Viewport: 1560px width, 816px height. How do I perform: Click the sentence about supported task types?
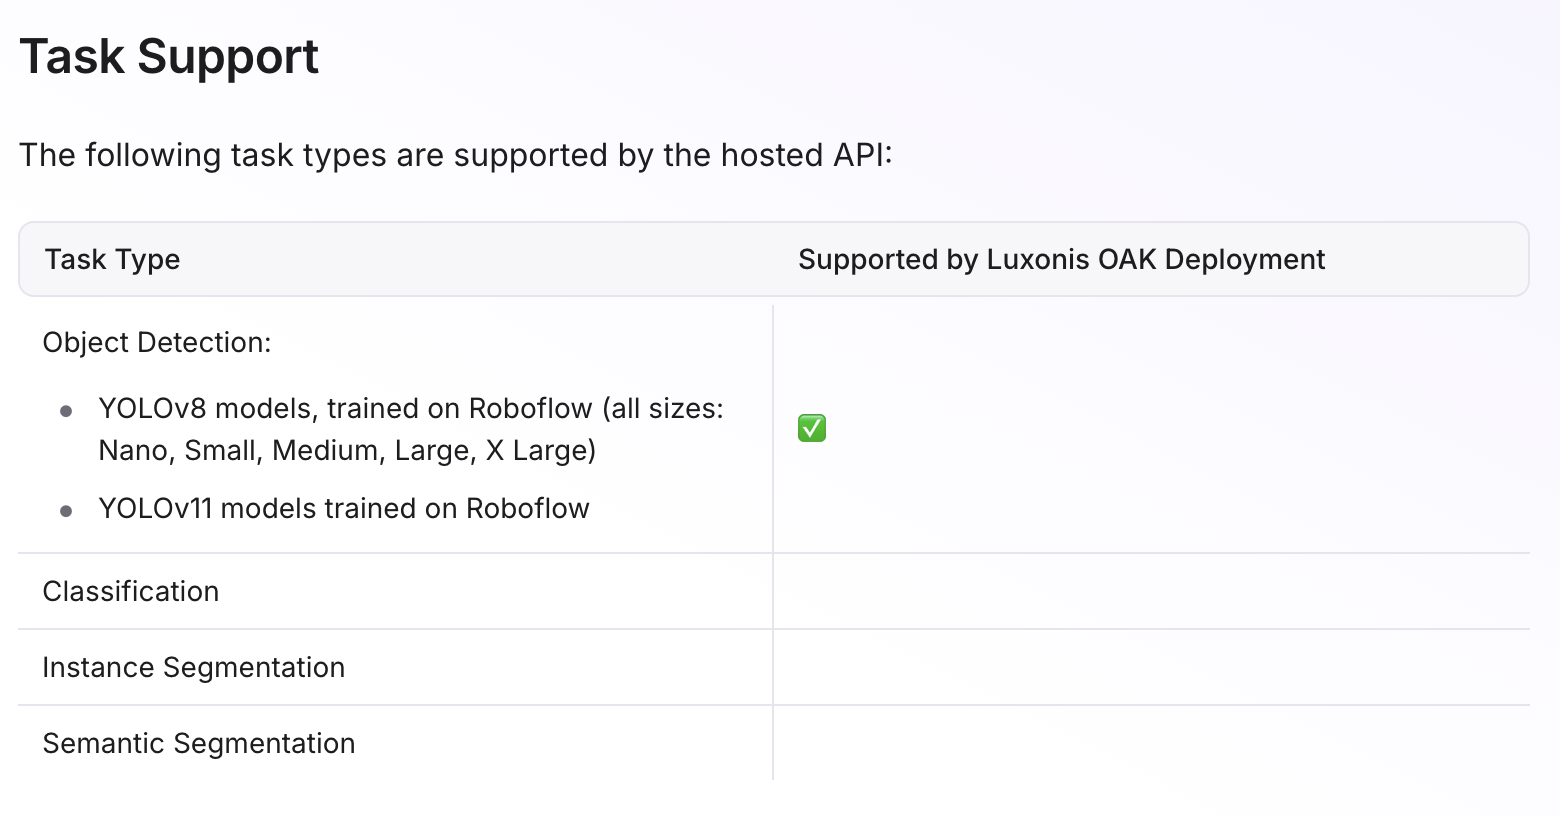click(456, 156)
